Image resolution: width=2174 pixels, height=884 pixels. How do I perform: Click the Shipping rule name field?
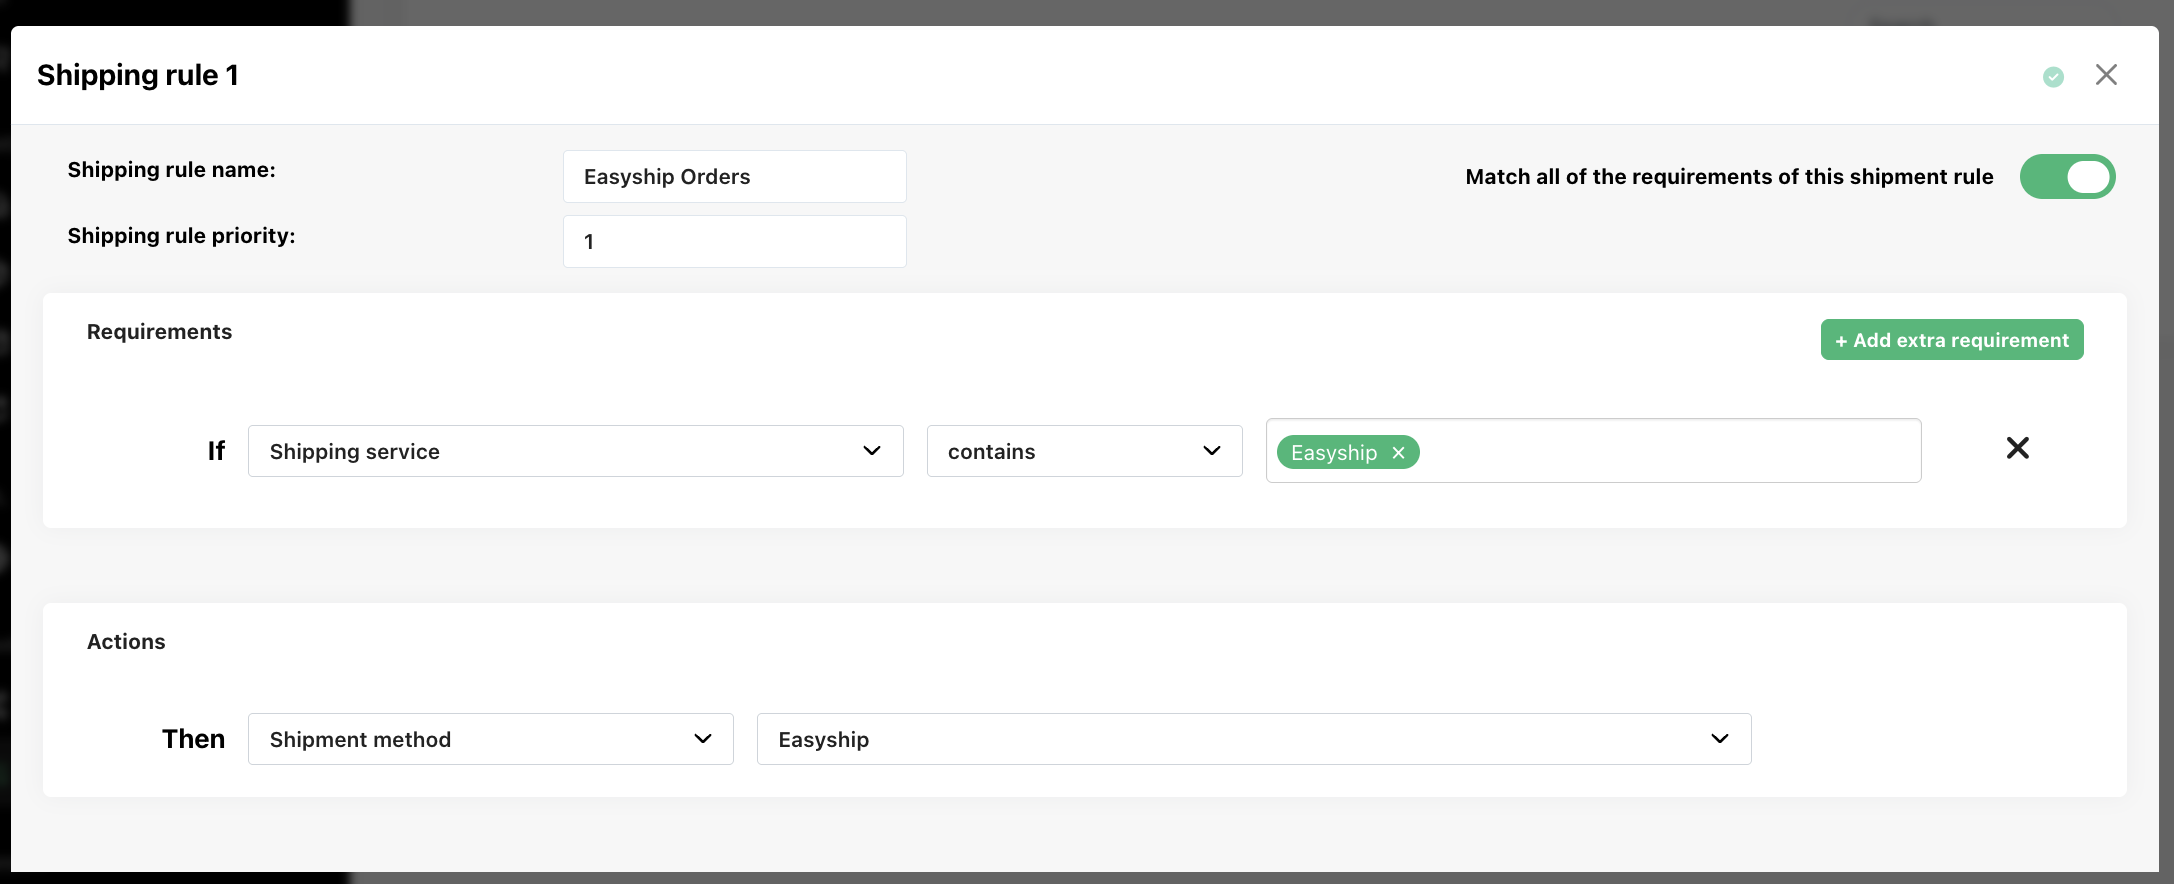[x=734, y=177]
